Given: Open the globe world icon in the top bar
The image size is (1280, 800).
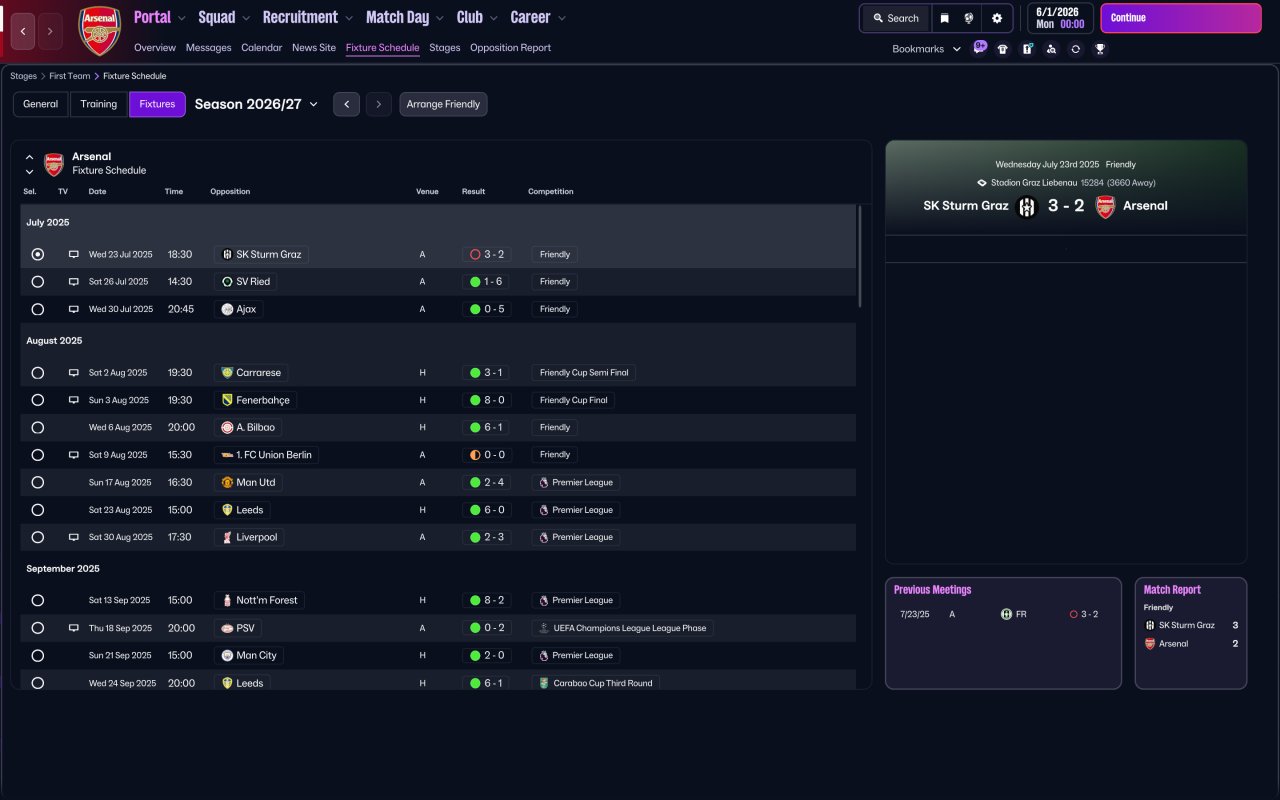Looking at the screenshot, I should click(x=969, y=18).
